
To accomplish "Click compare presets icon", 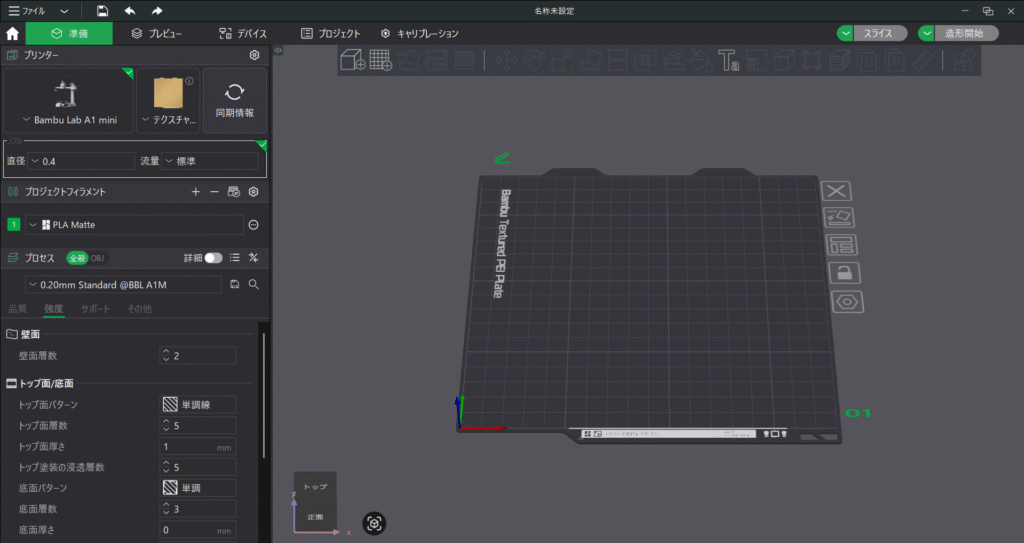I will pos(253,258).
